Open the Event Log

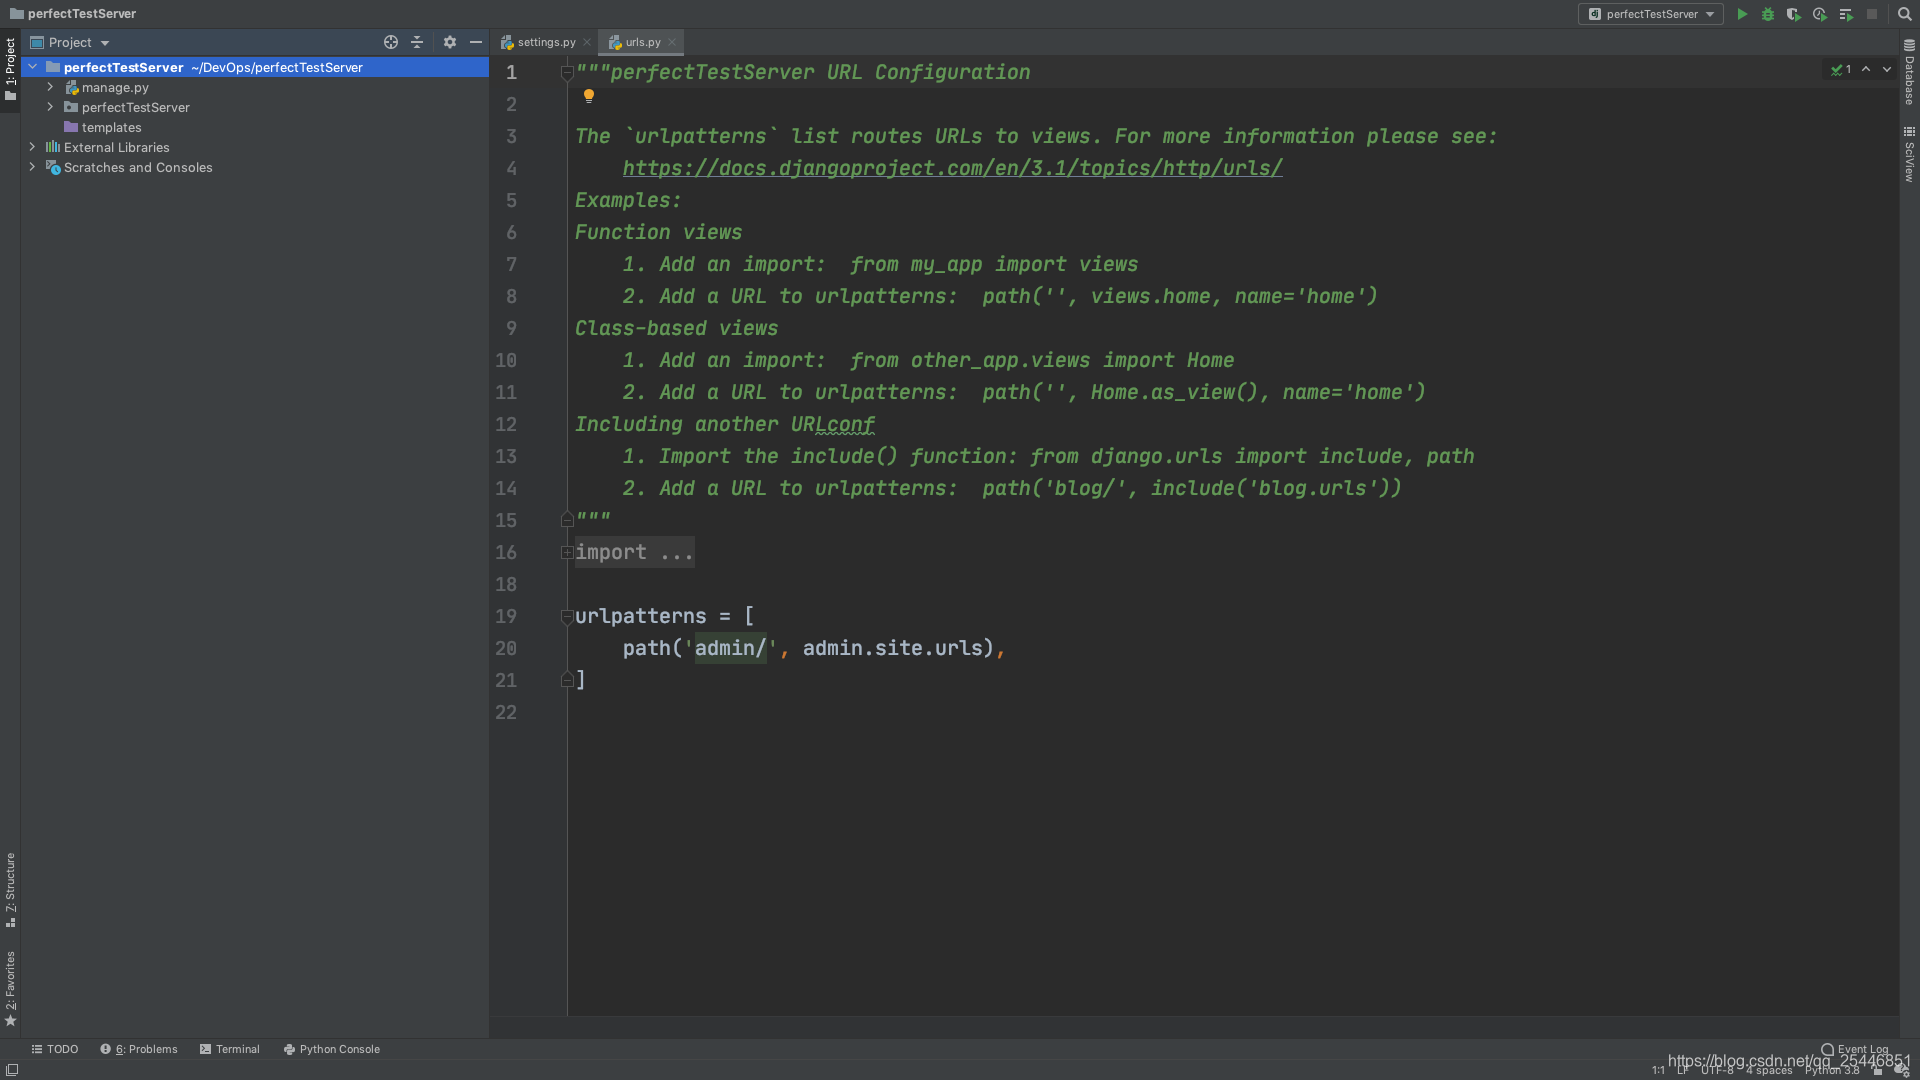(x=1855, y=1049)
